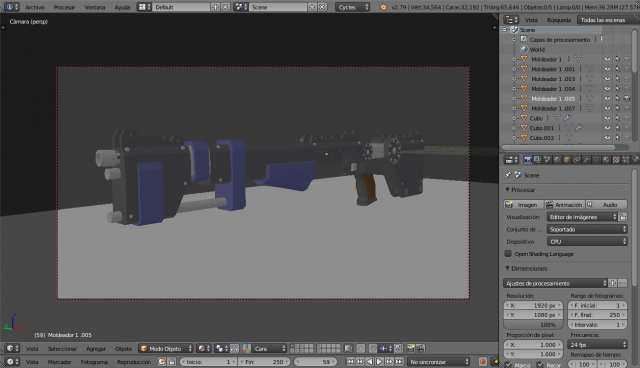Open the Archivo menu
640x368 pixels.
[x=35, y=7]
